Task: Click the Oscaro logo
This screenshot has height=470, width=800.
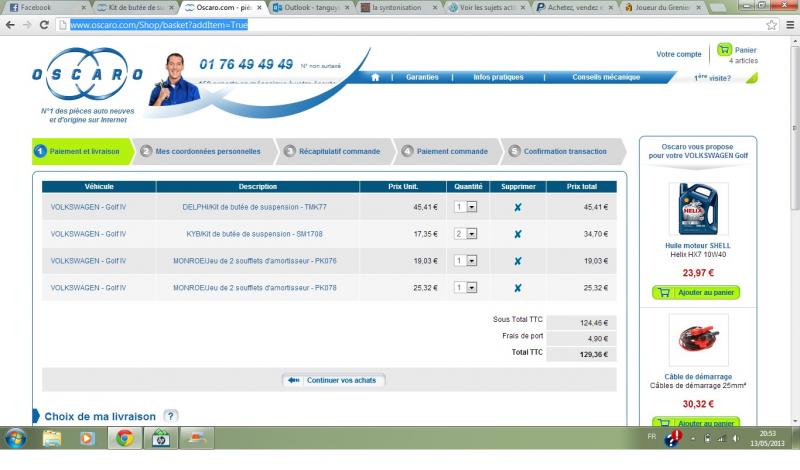Action: [x=87, y=75]
